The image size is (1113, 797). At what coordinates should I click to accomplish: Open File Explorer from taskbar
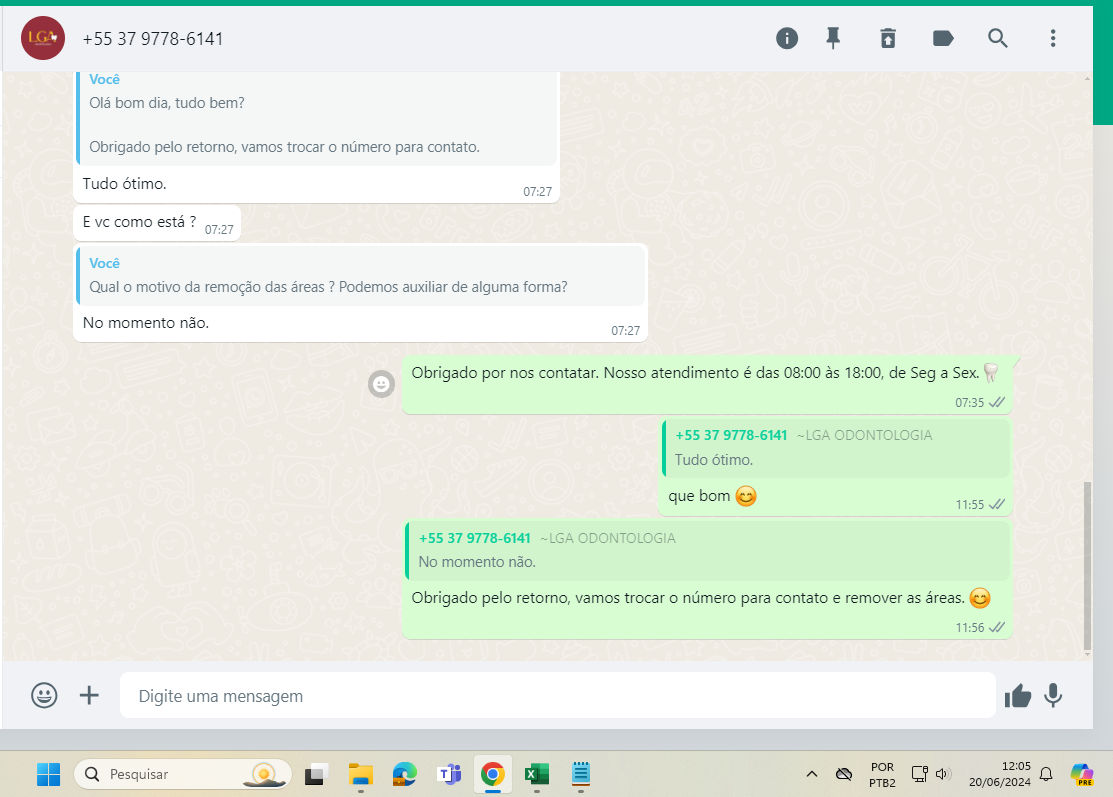coord(361,774)
